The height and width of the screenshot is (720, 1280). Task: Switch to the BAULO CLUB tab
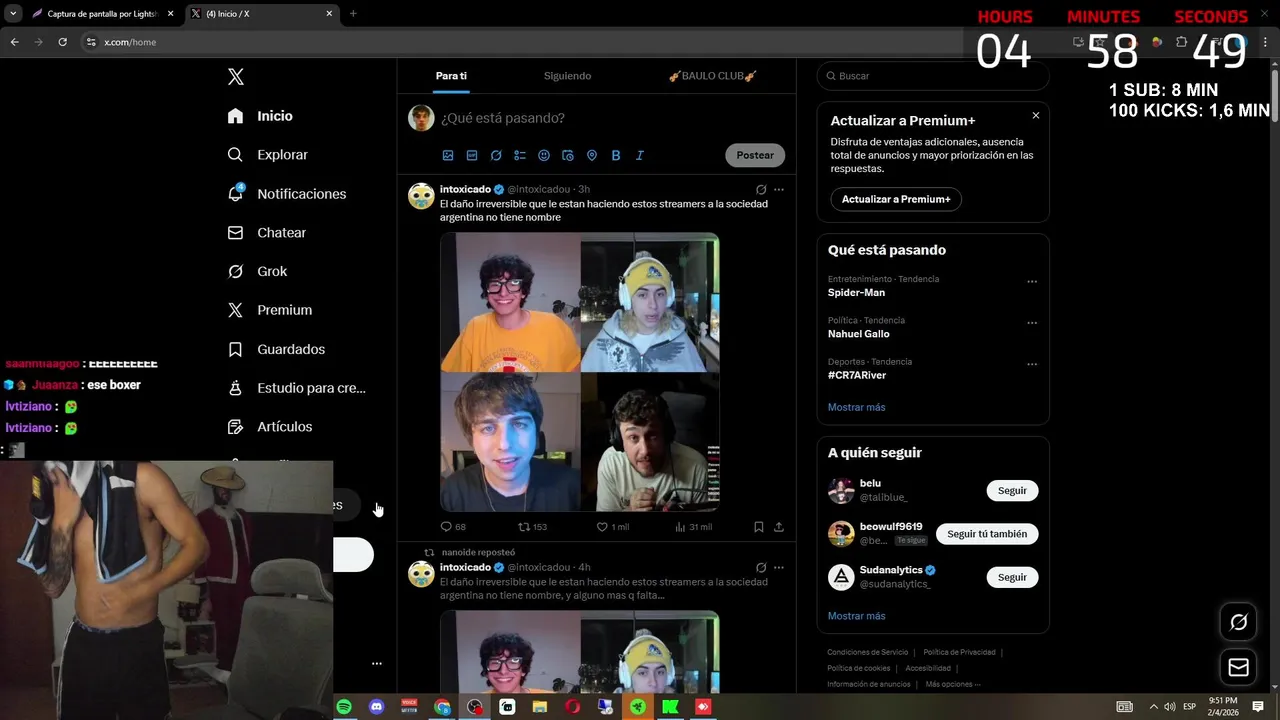712,76
